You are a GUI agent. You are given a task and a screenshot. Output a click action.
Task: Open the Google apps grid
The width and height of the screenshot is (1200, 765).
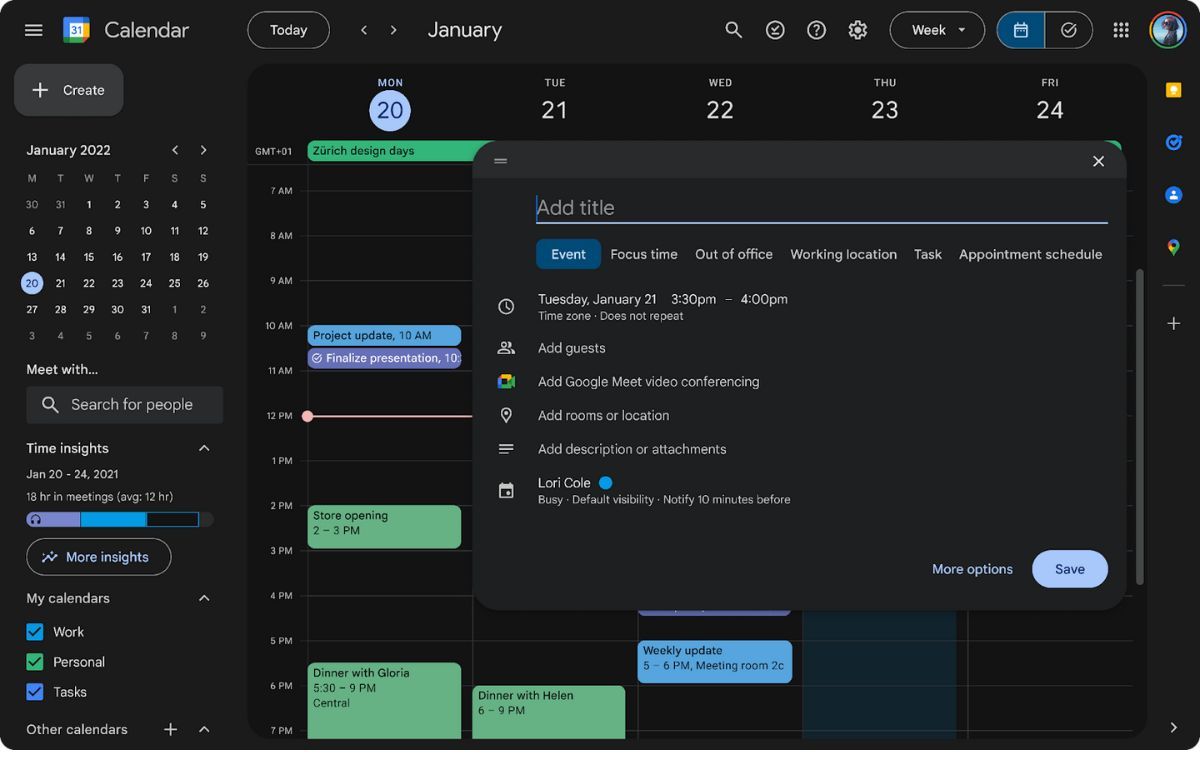[x=1121, y=30]
